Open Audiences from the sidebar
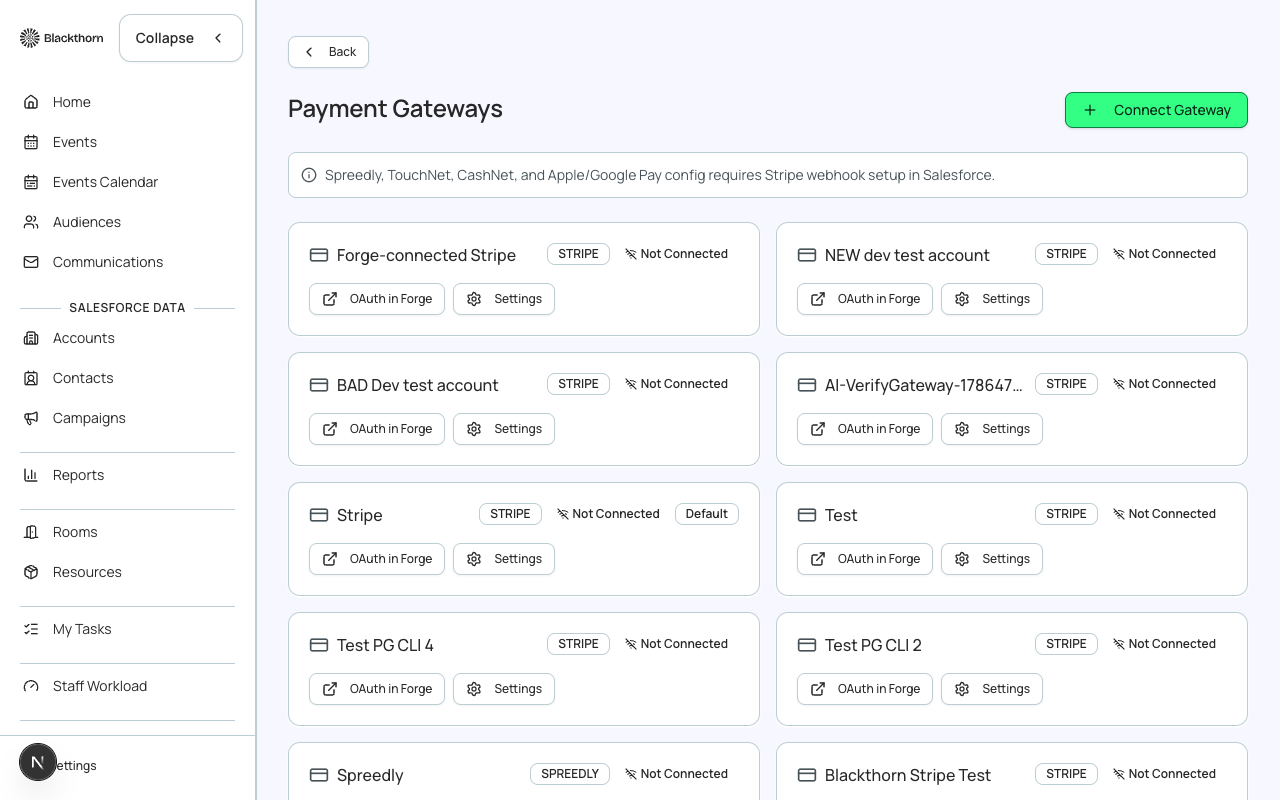 (128, 222)
